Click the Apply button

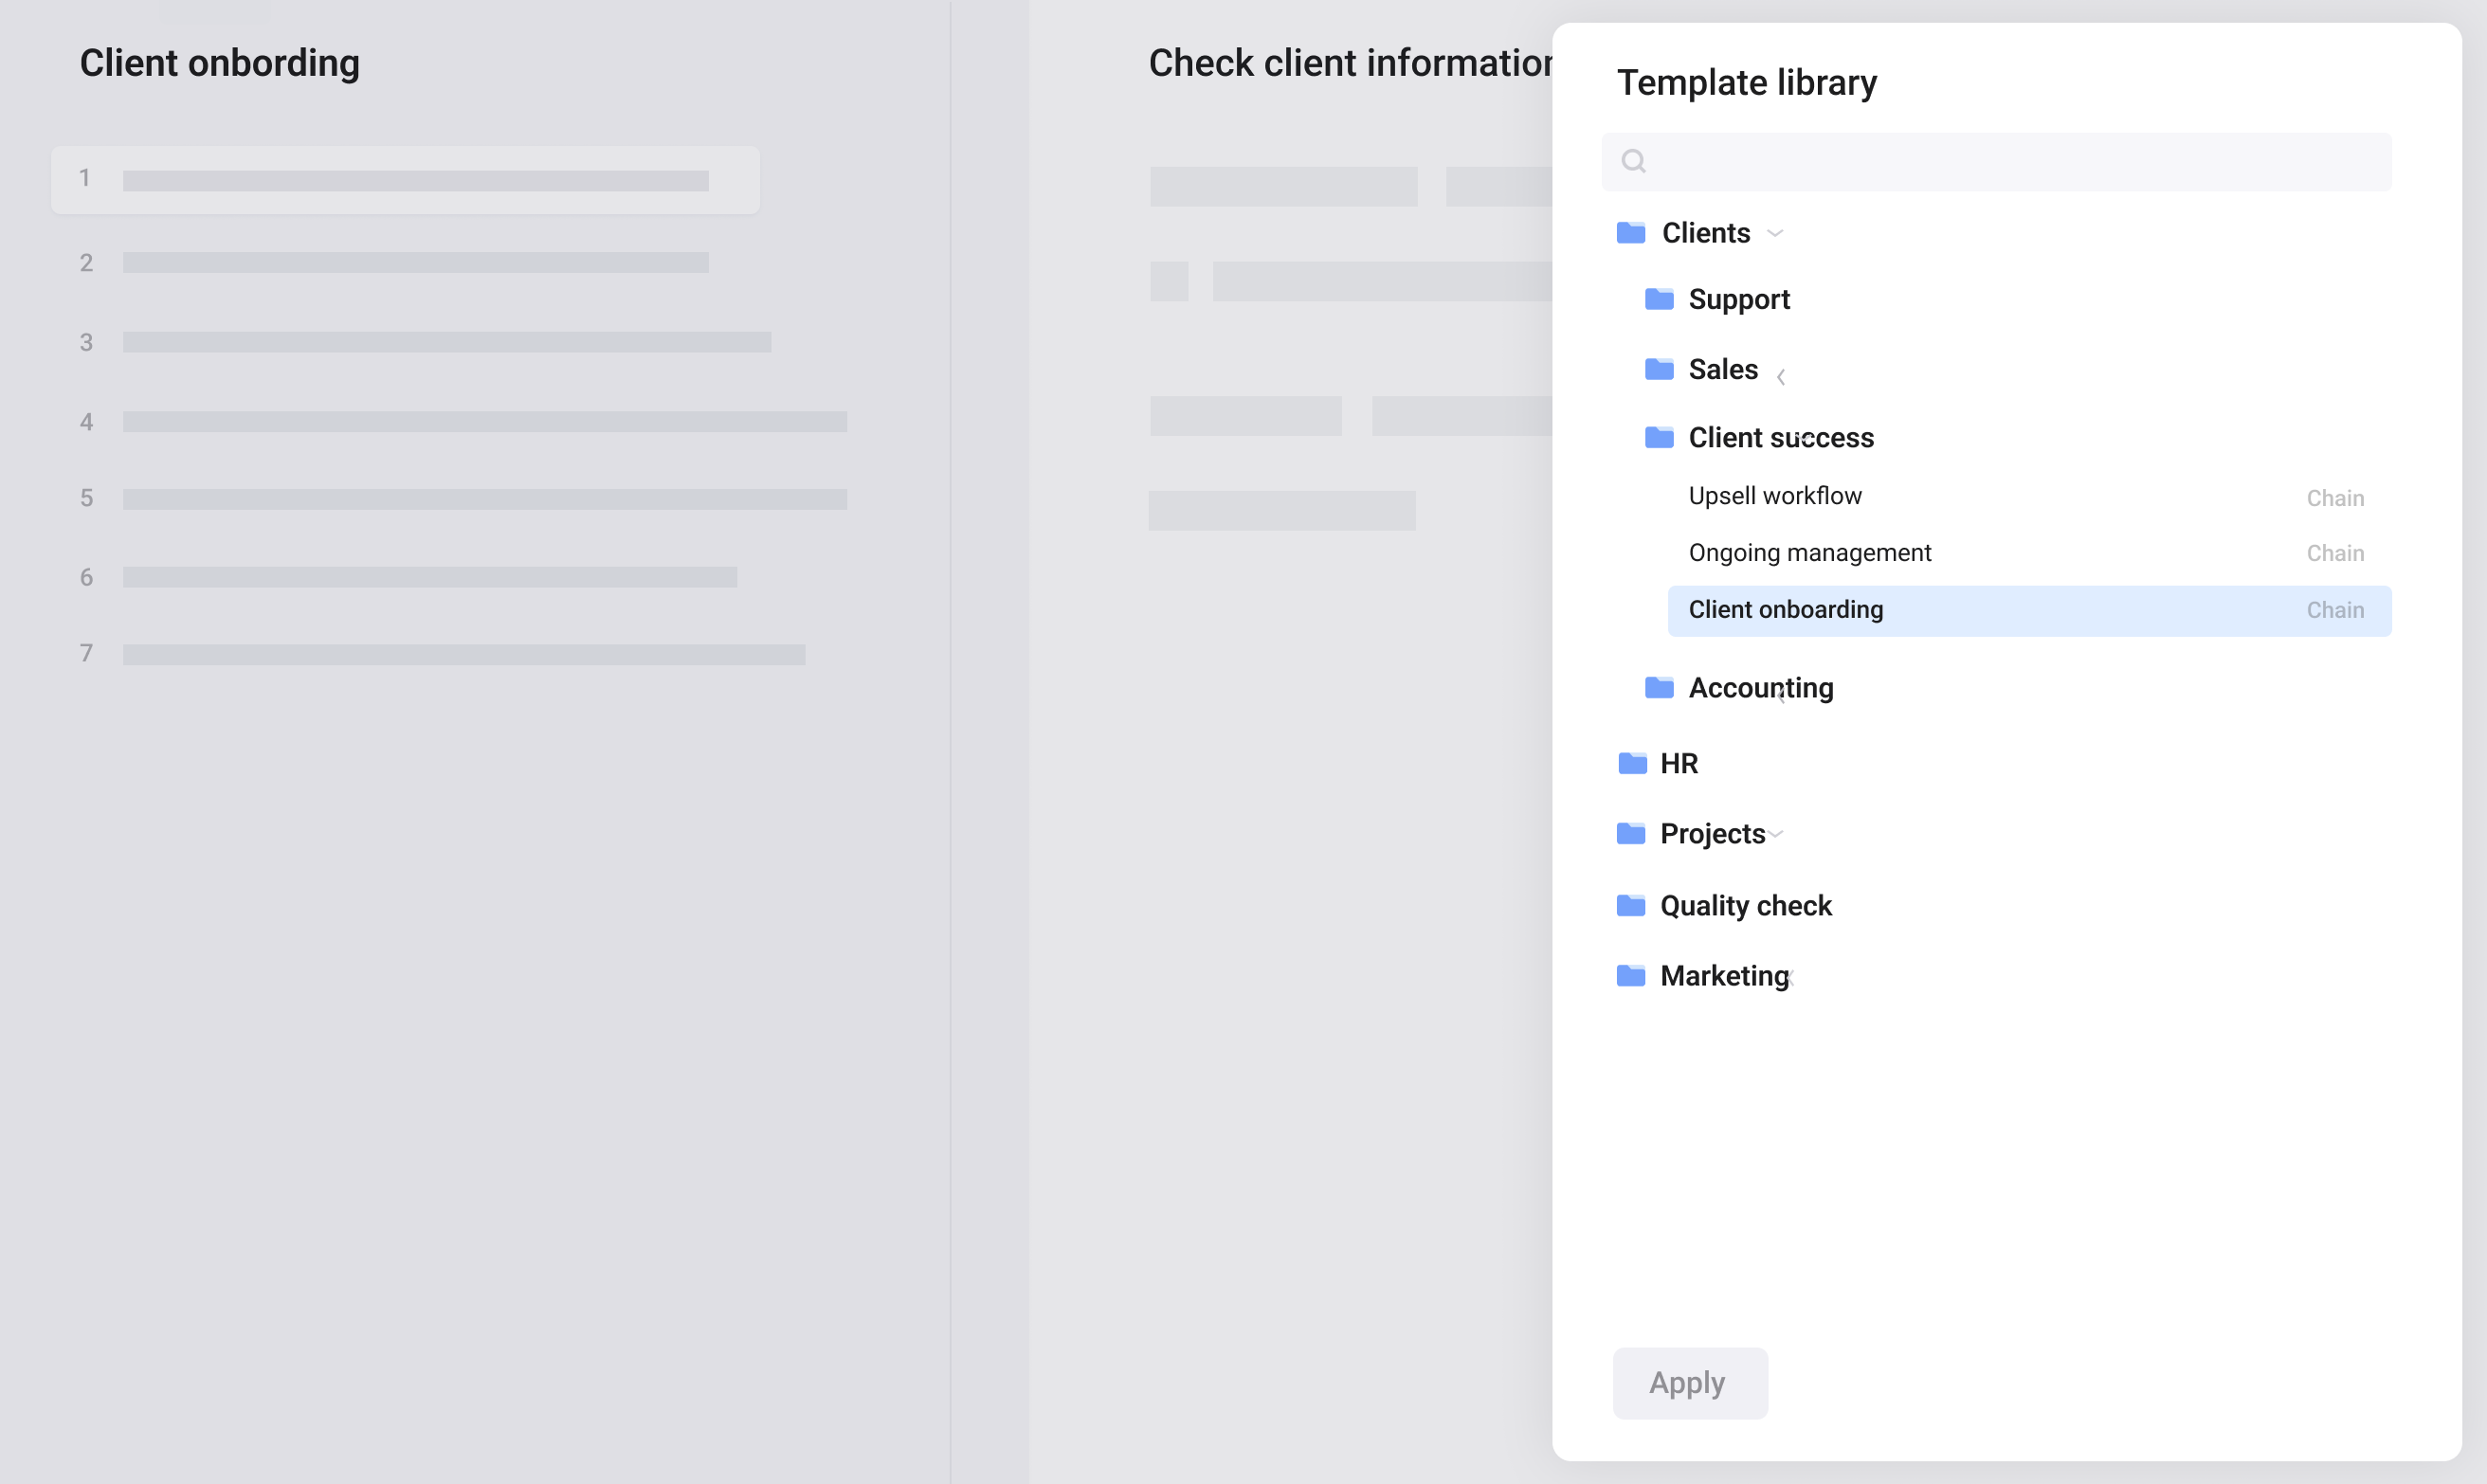tap(1690, 1383)
